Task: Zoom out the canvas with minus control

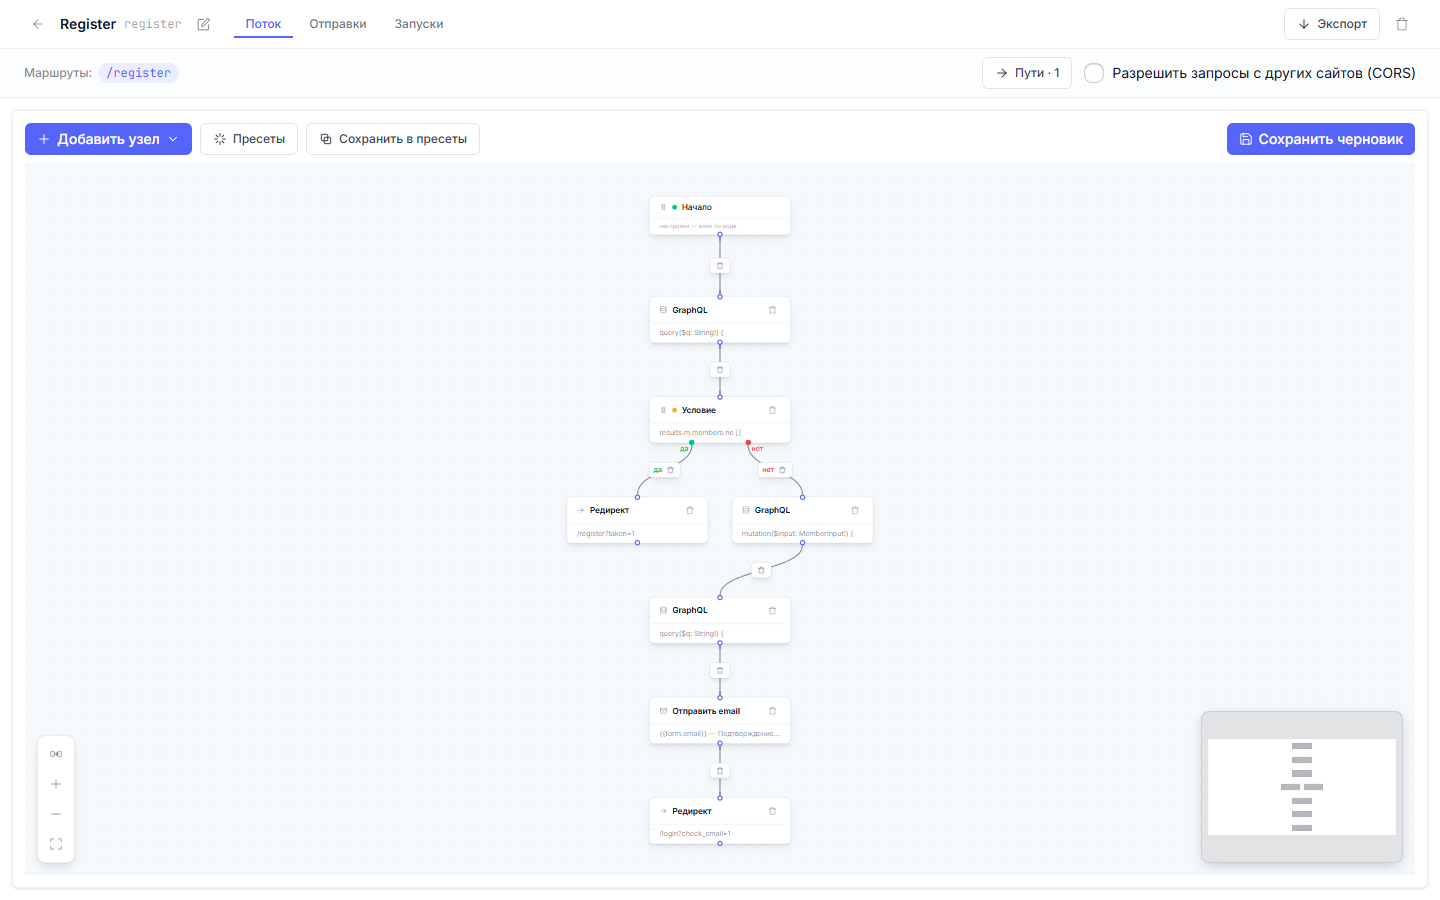Action: click(x=56, y=814)
